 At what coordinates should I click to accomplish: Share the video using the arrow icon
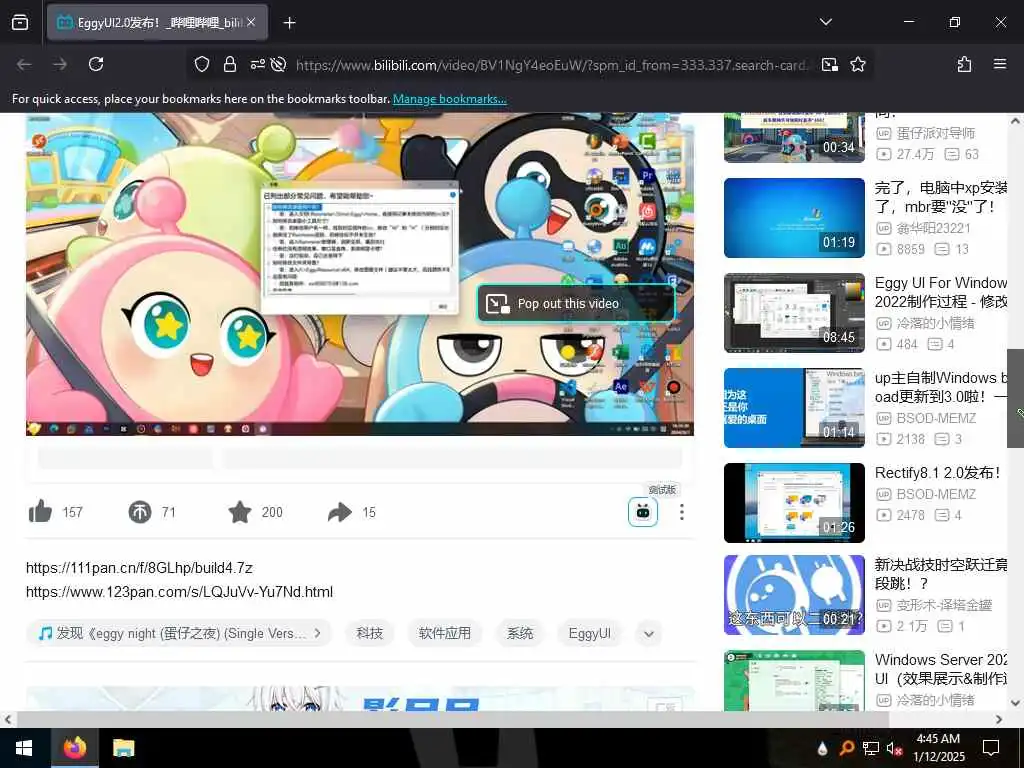click(x=340, y=512)
